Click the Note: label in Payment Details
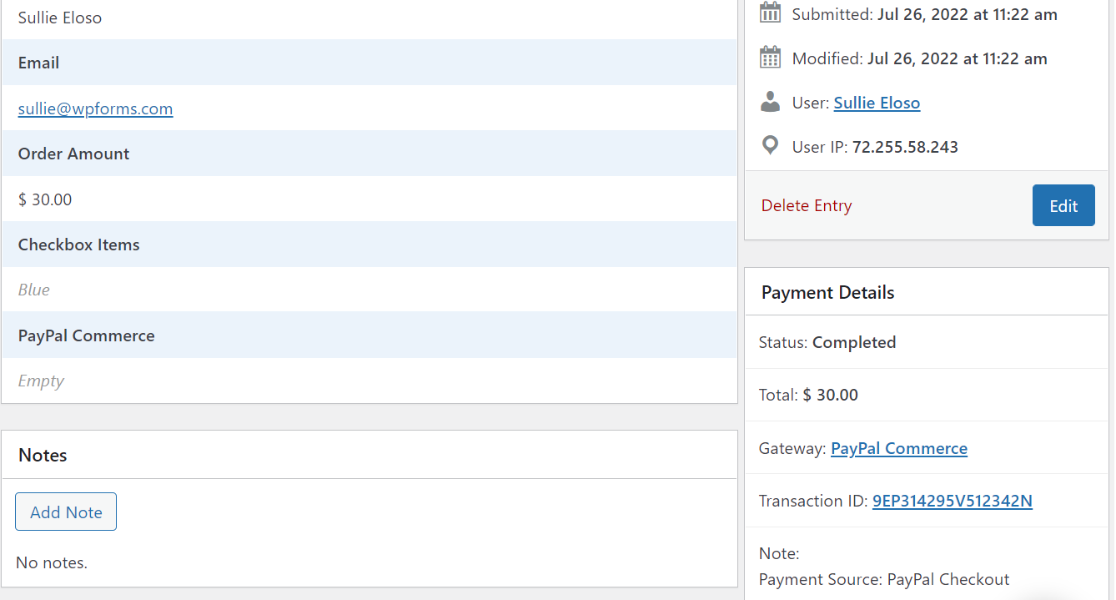 779,553
